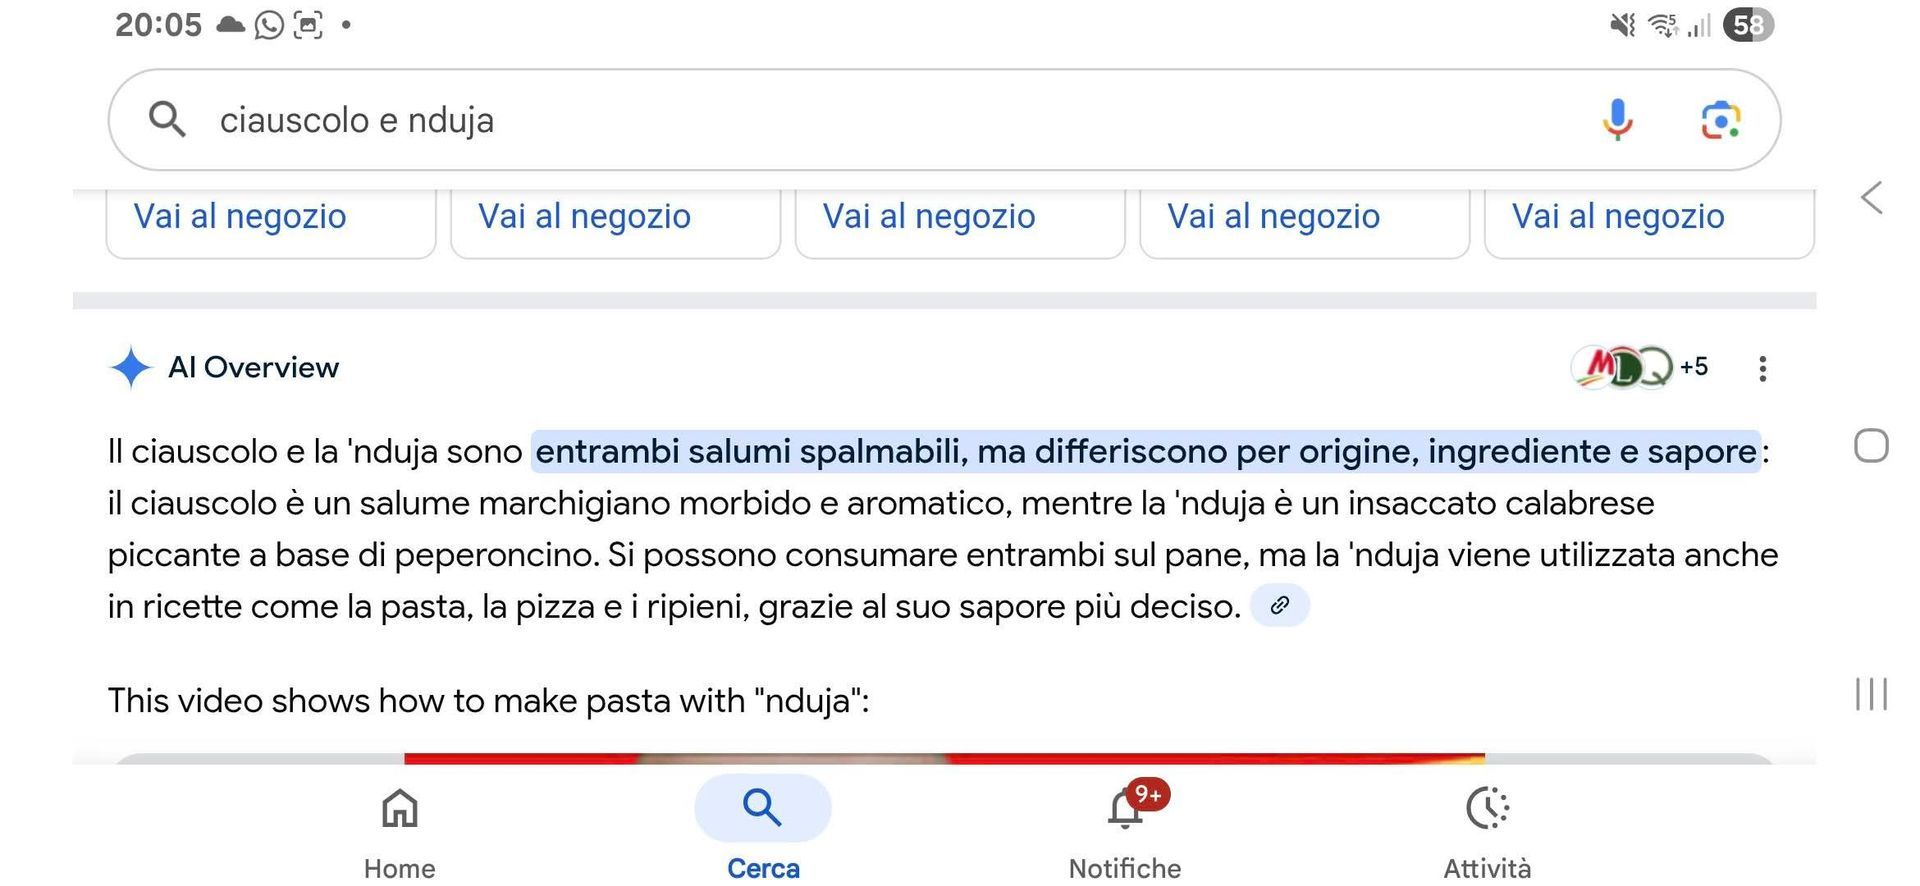Tap the magnifier icon in search bar

167,120
